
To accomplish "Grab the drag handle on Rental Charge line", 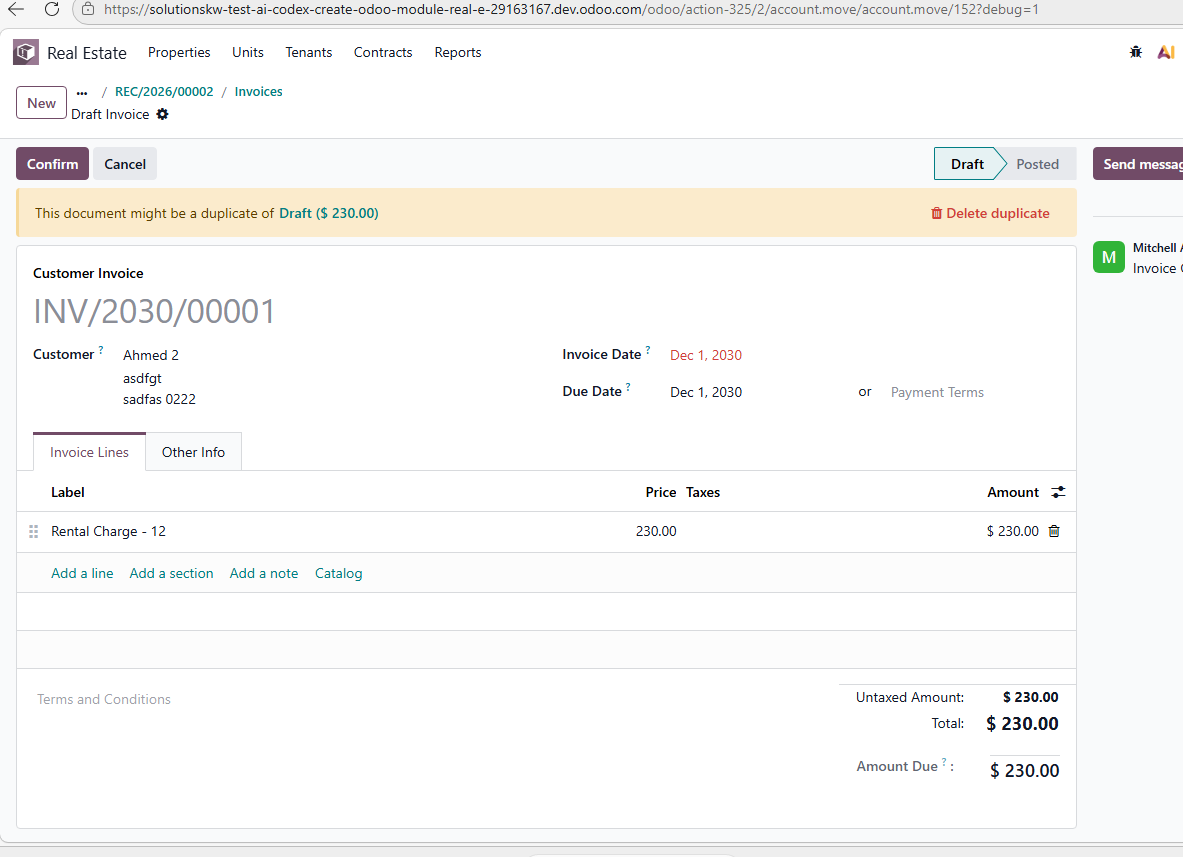I will click(x=34, y=532).
